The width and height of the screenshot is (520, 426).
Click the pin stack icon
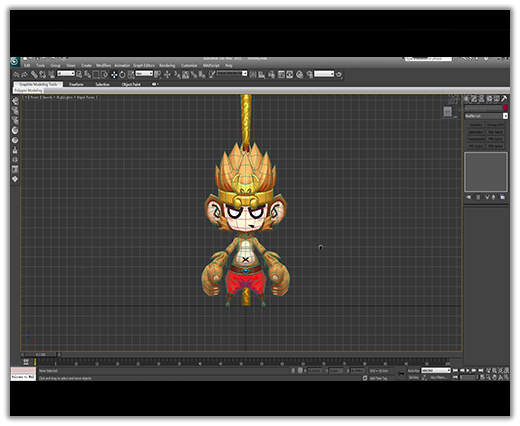point(469,197)
